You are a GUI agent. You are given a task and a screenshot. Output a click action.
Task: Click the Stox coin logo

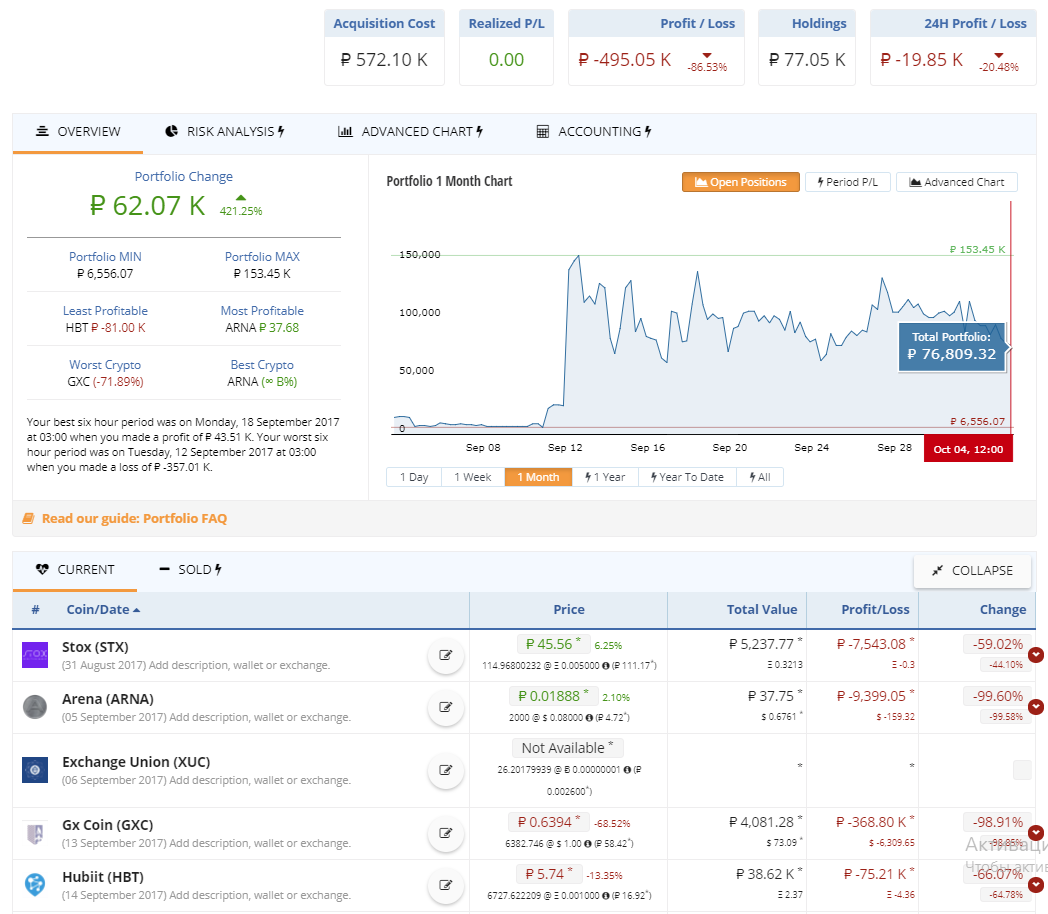coord(35,655)
